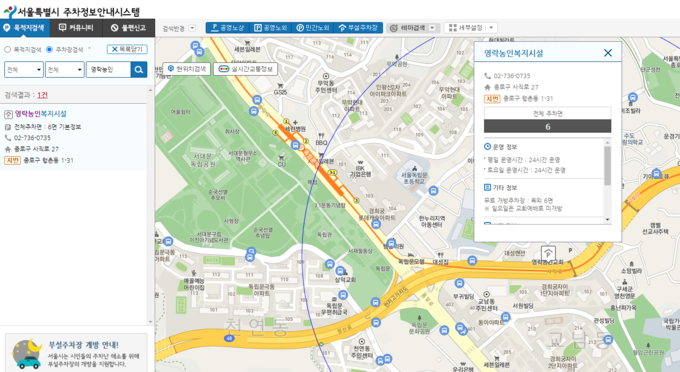Expand the 검색반경 radius dropdown

tap(192, 28)
